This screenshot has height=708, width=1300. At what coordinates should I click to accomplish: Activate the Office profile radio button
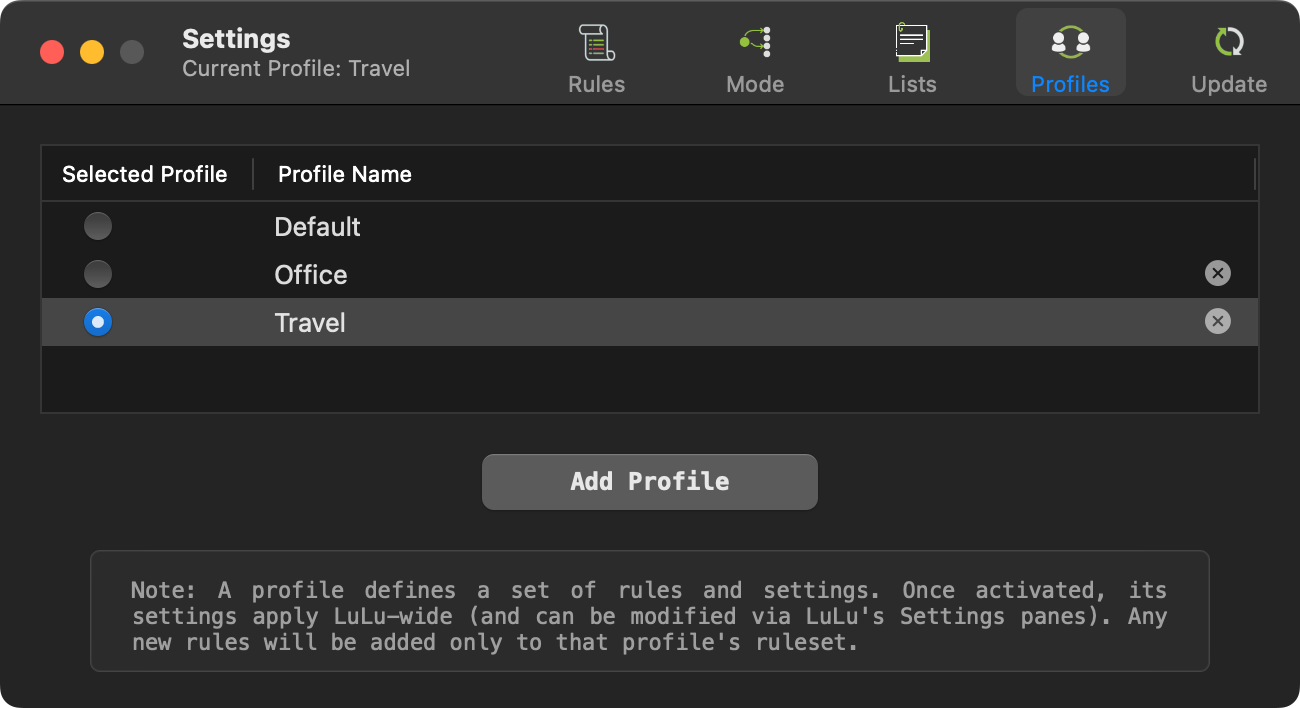pos(98,273)
